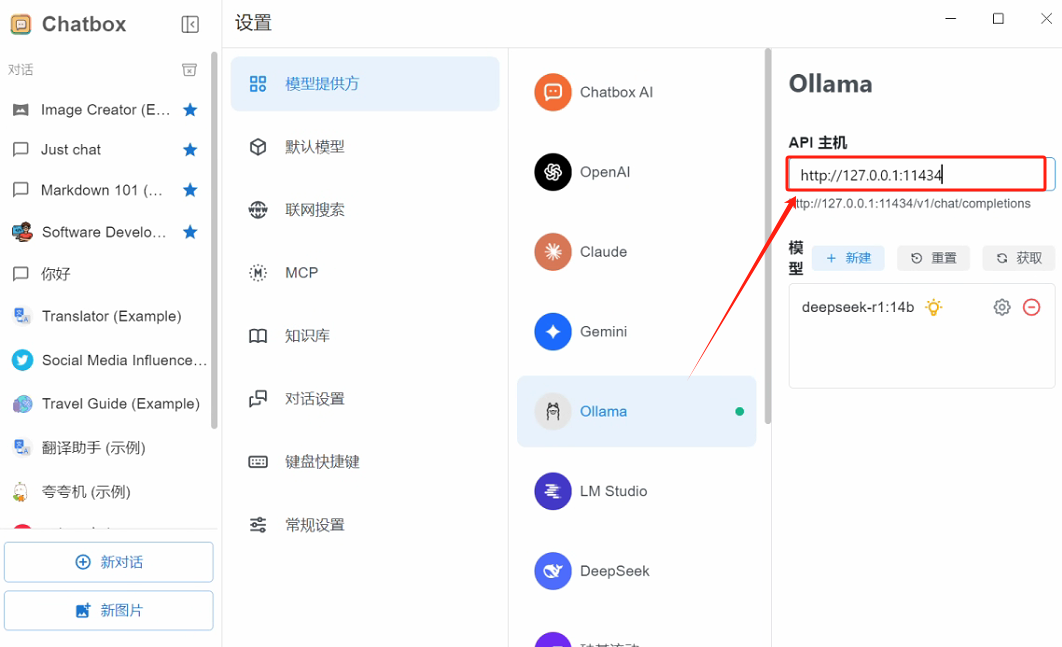
Task: Open the 默认模型 settings section
Action: pyautogui.click(x=365, y=147)
